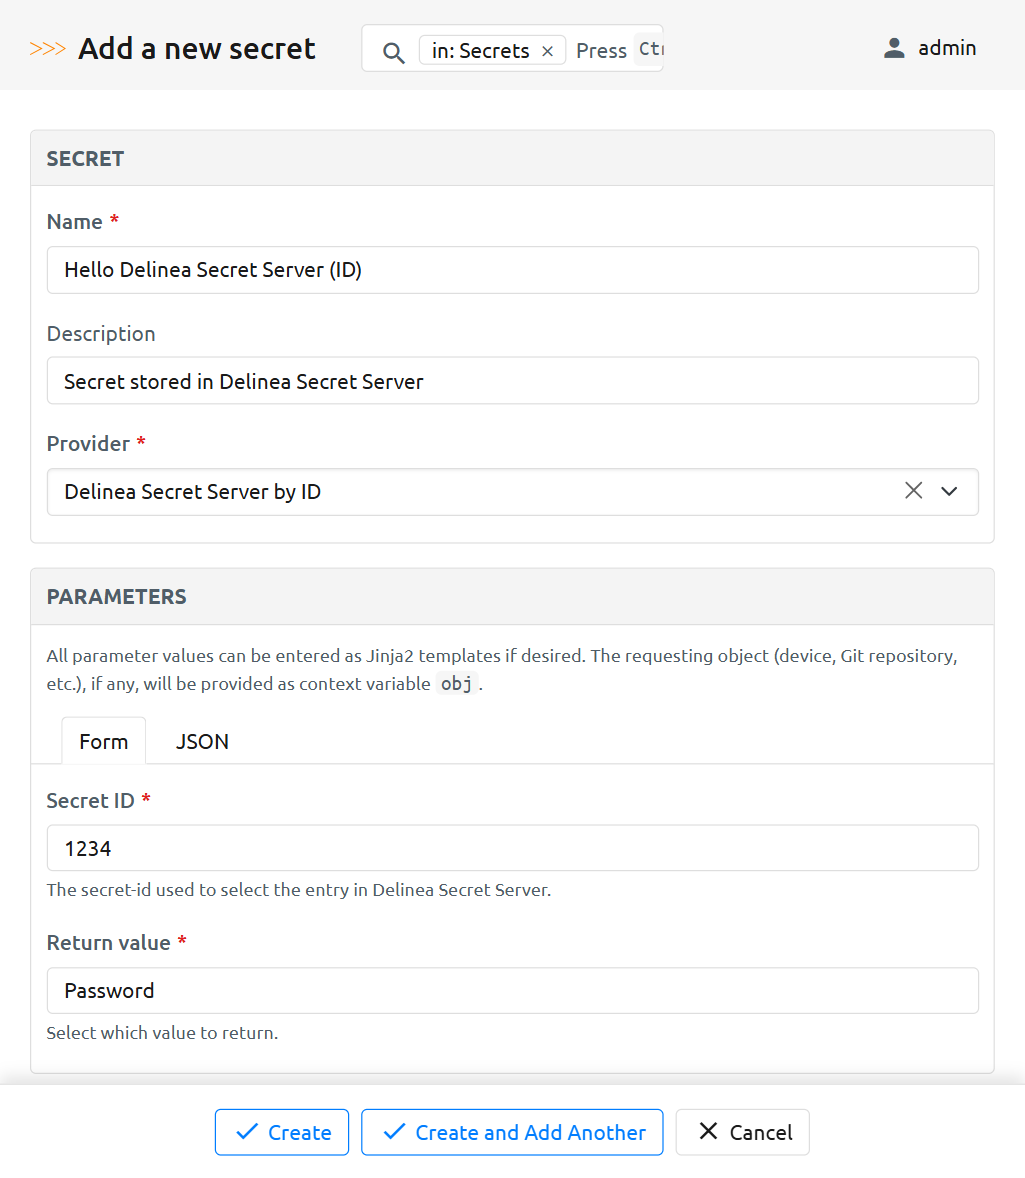Click the PARAMETERS panel header

click(x=512, y=597)
